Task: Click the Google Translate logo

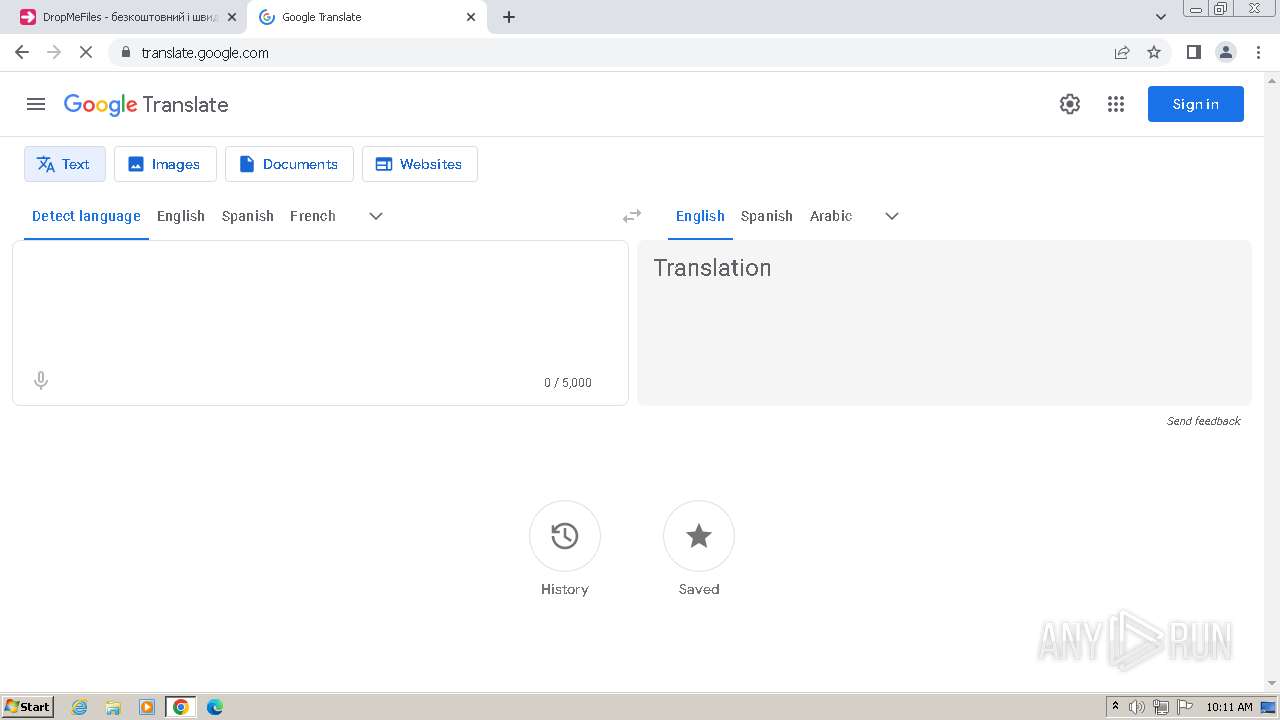Action: (146, 104)
